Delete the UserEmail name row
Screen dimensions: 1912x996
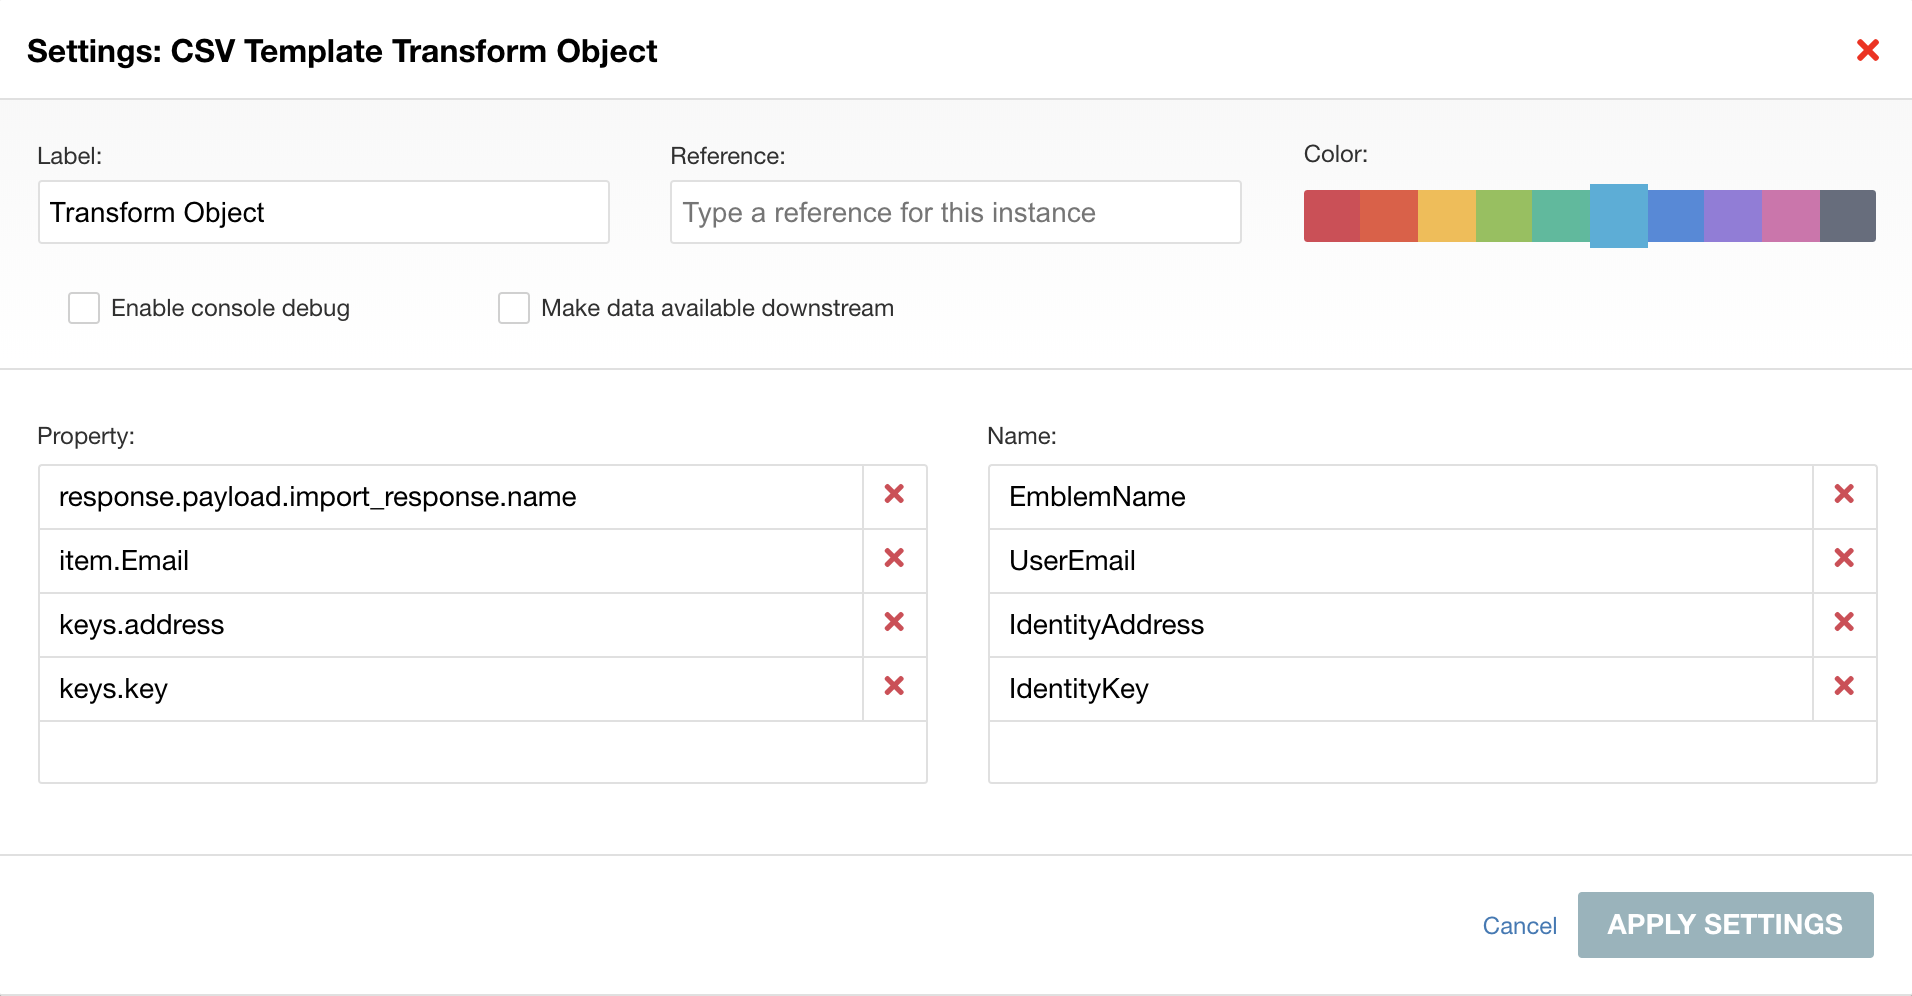pos(1844,559)
